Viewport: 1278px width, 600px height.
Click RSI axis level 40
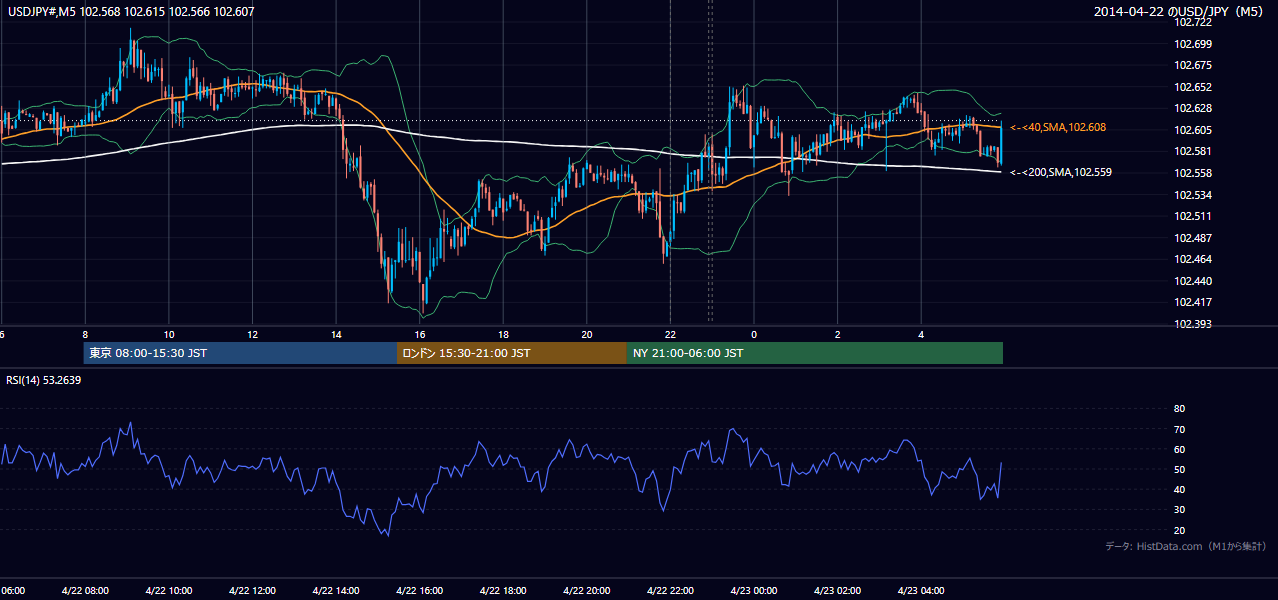point(1179,489)
